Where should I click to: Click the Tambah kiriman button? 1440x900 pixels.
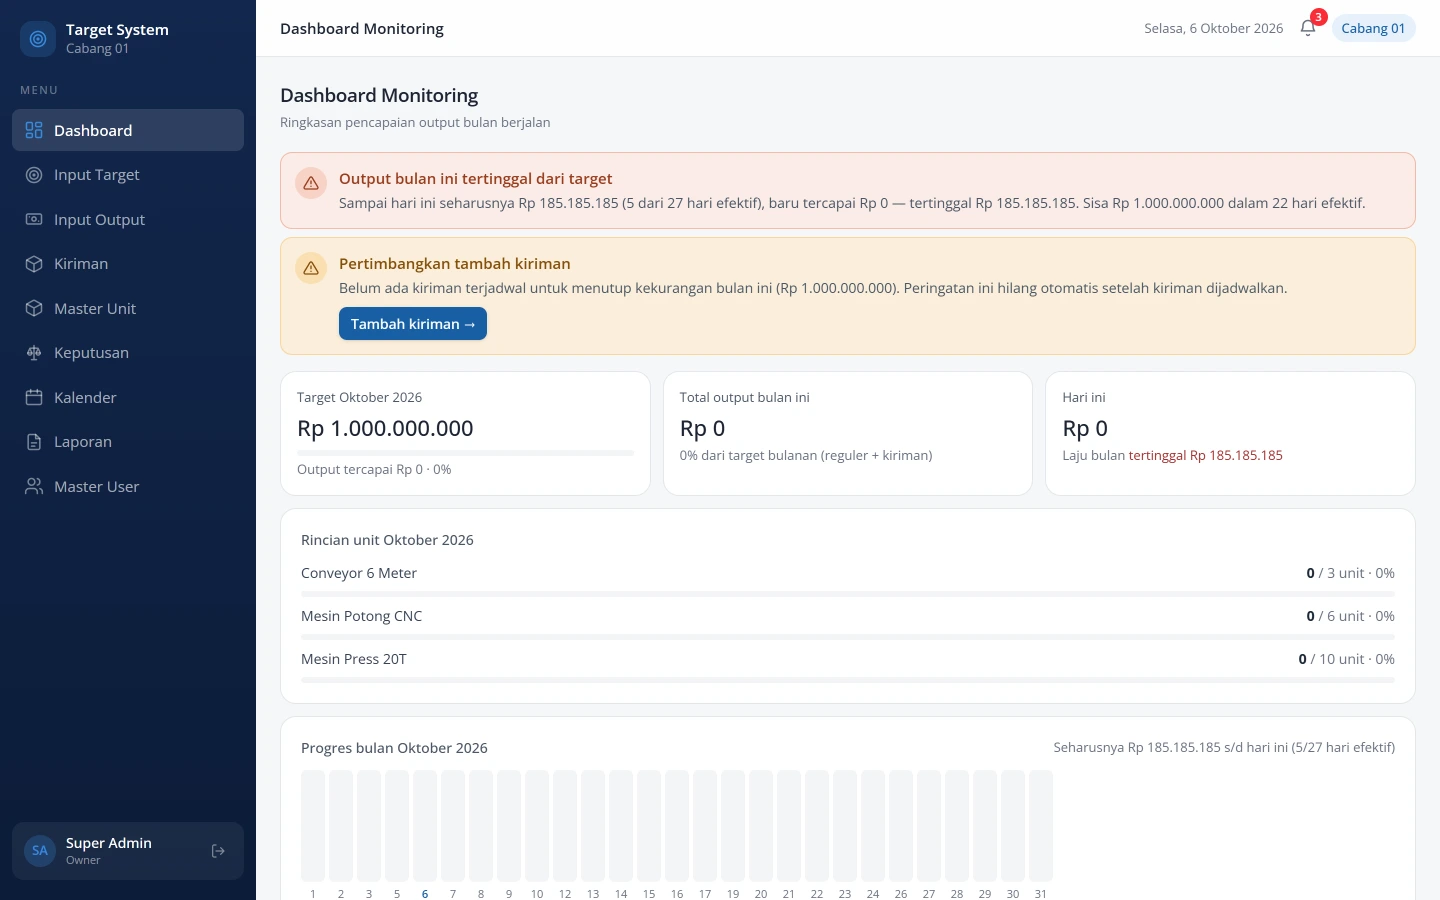coord(413,324)
